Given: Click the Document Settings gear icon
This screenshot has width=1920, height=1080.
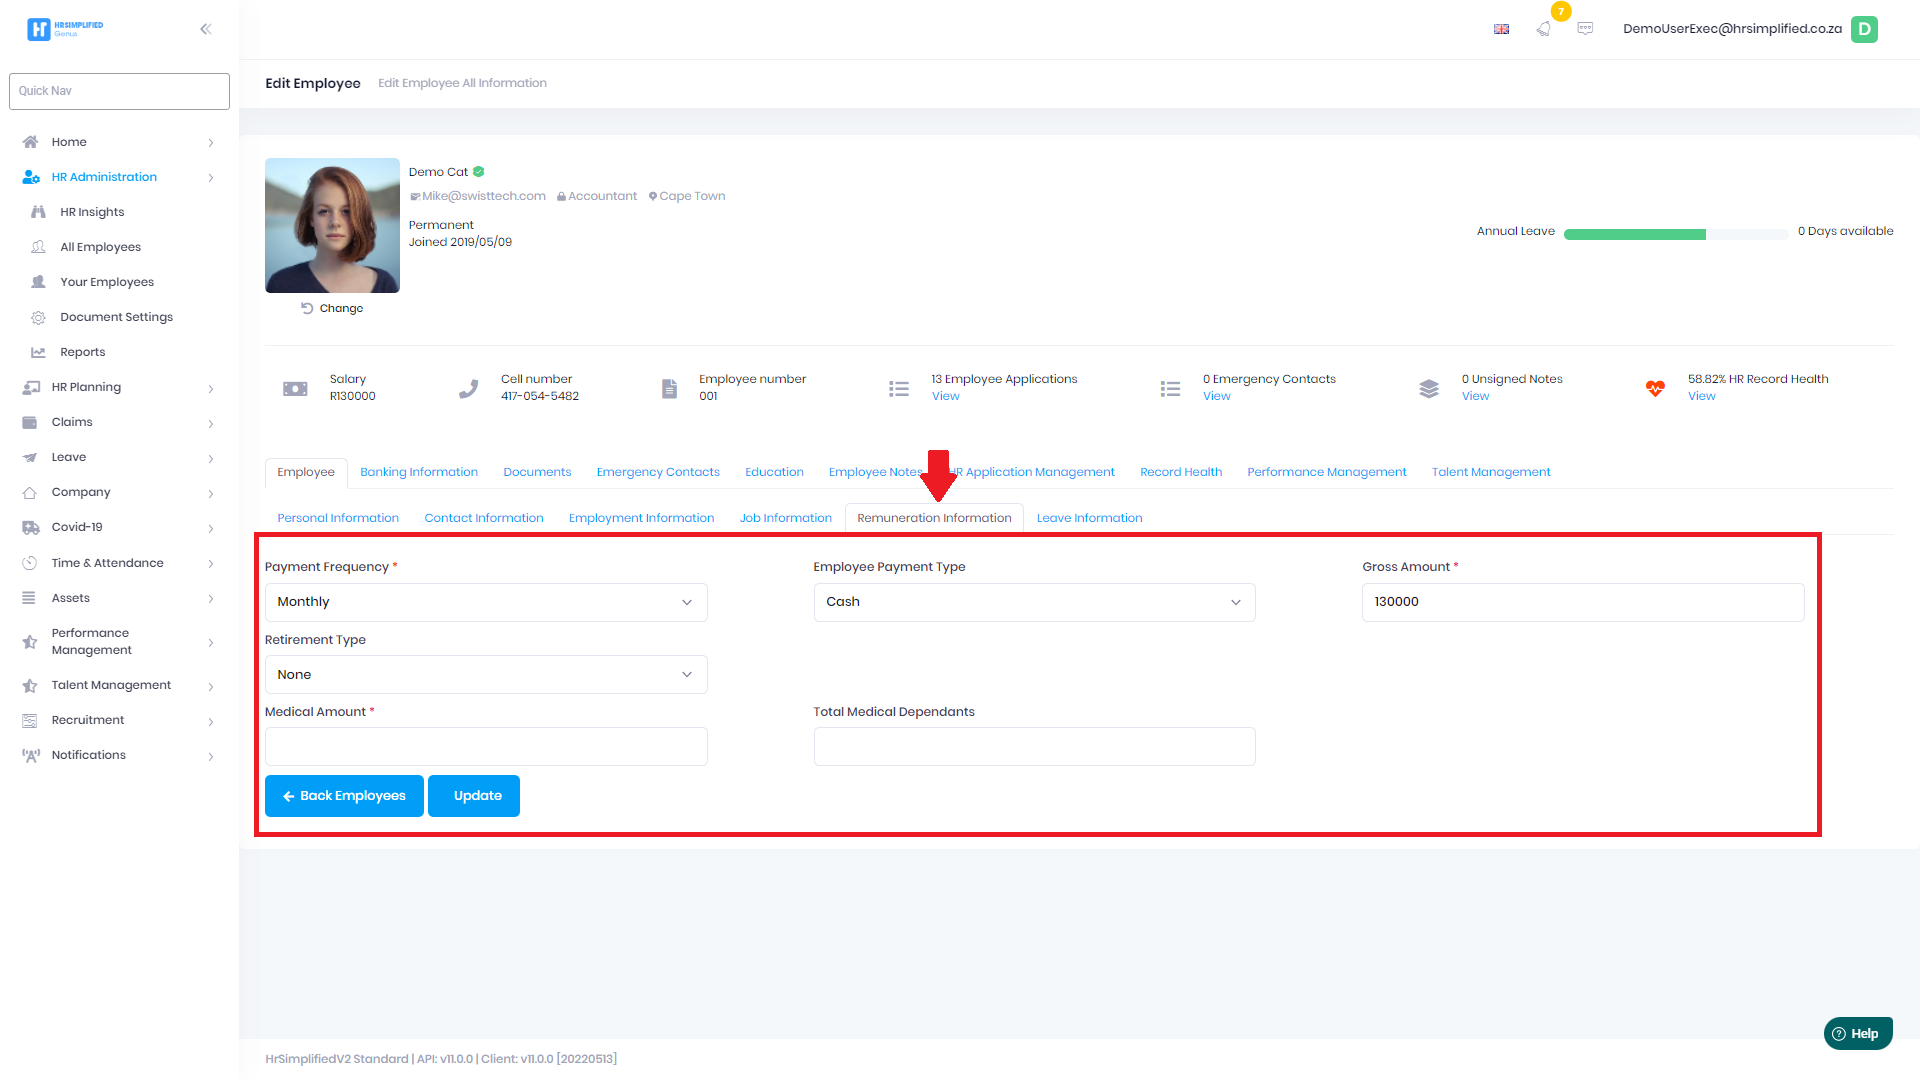Looking at the screenshot, I should [39, 317].
